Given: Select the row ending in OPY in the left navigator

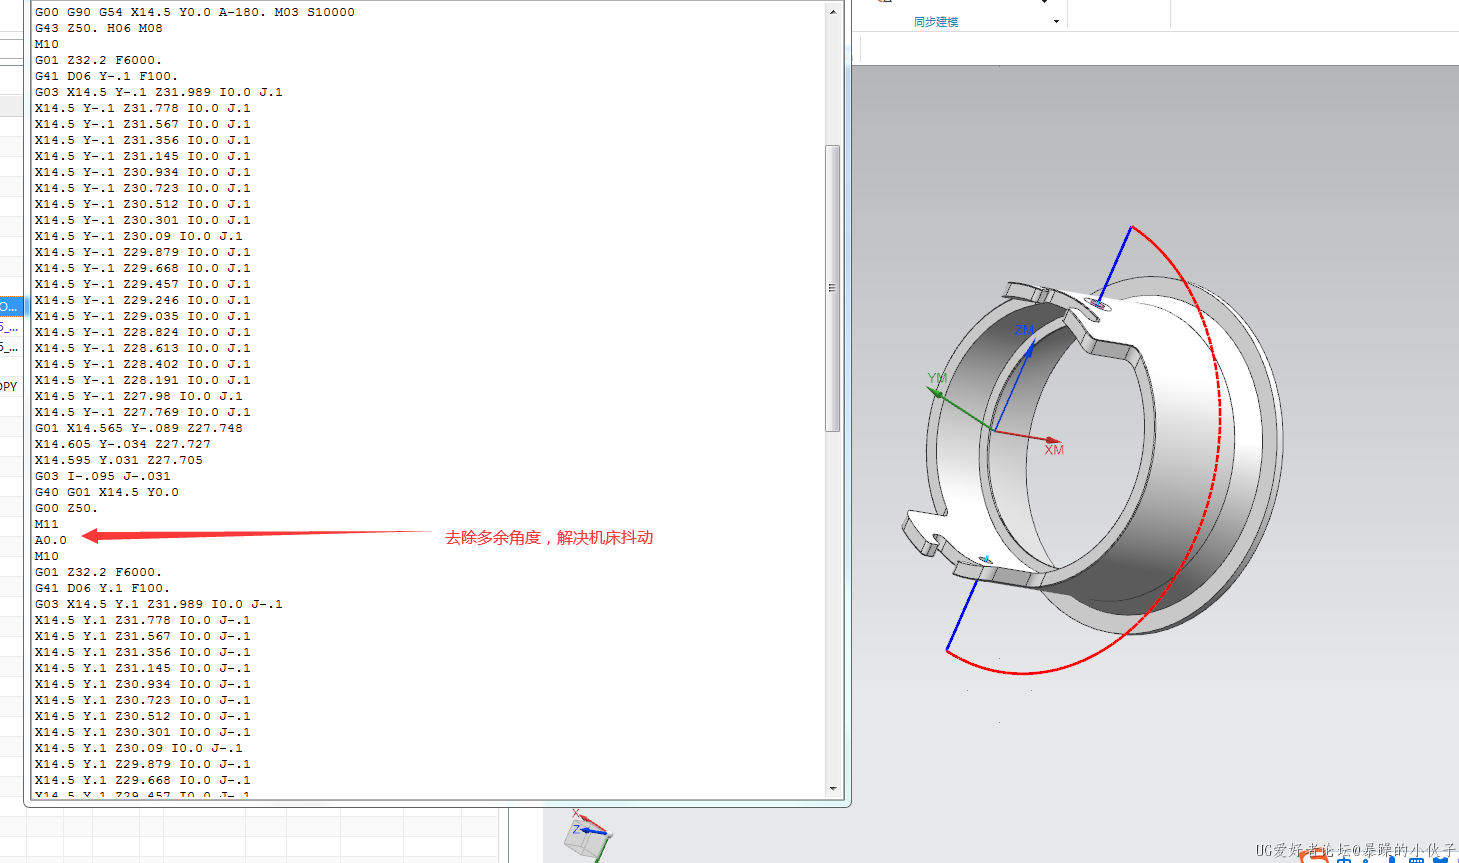Looking at the screenshot, I should [x=9, y=387].
